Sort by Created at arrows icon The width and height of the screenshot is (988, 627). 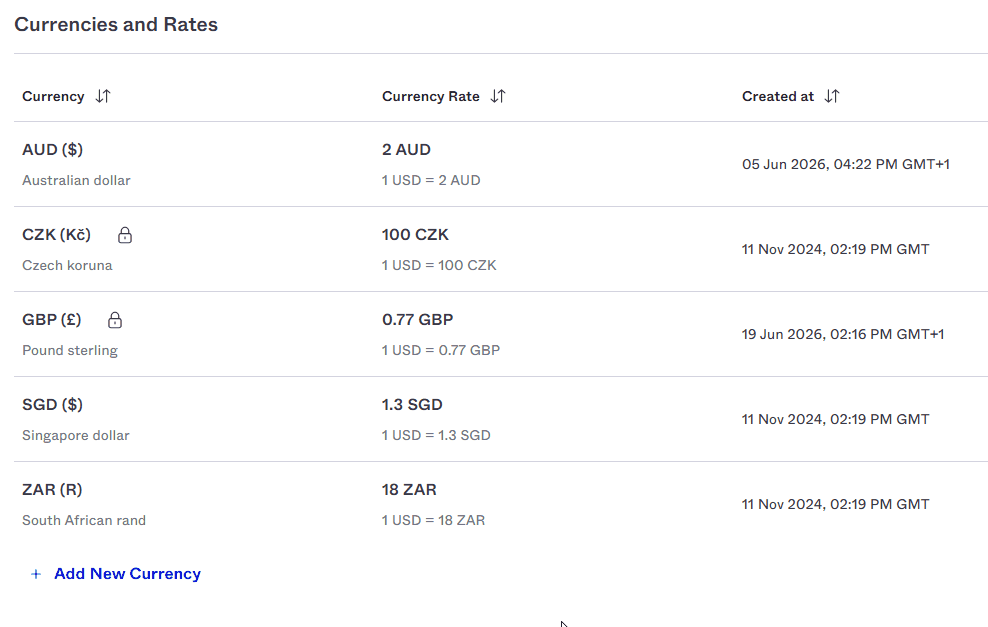tap(832, 96)
